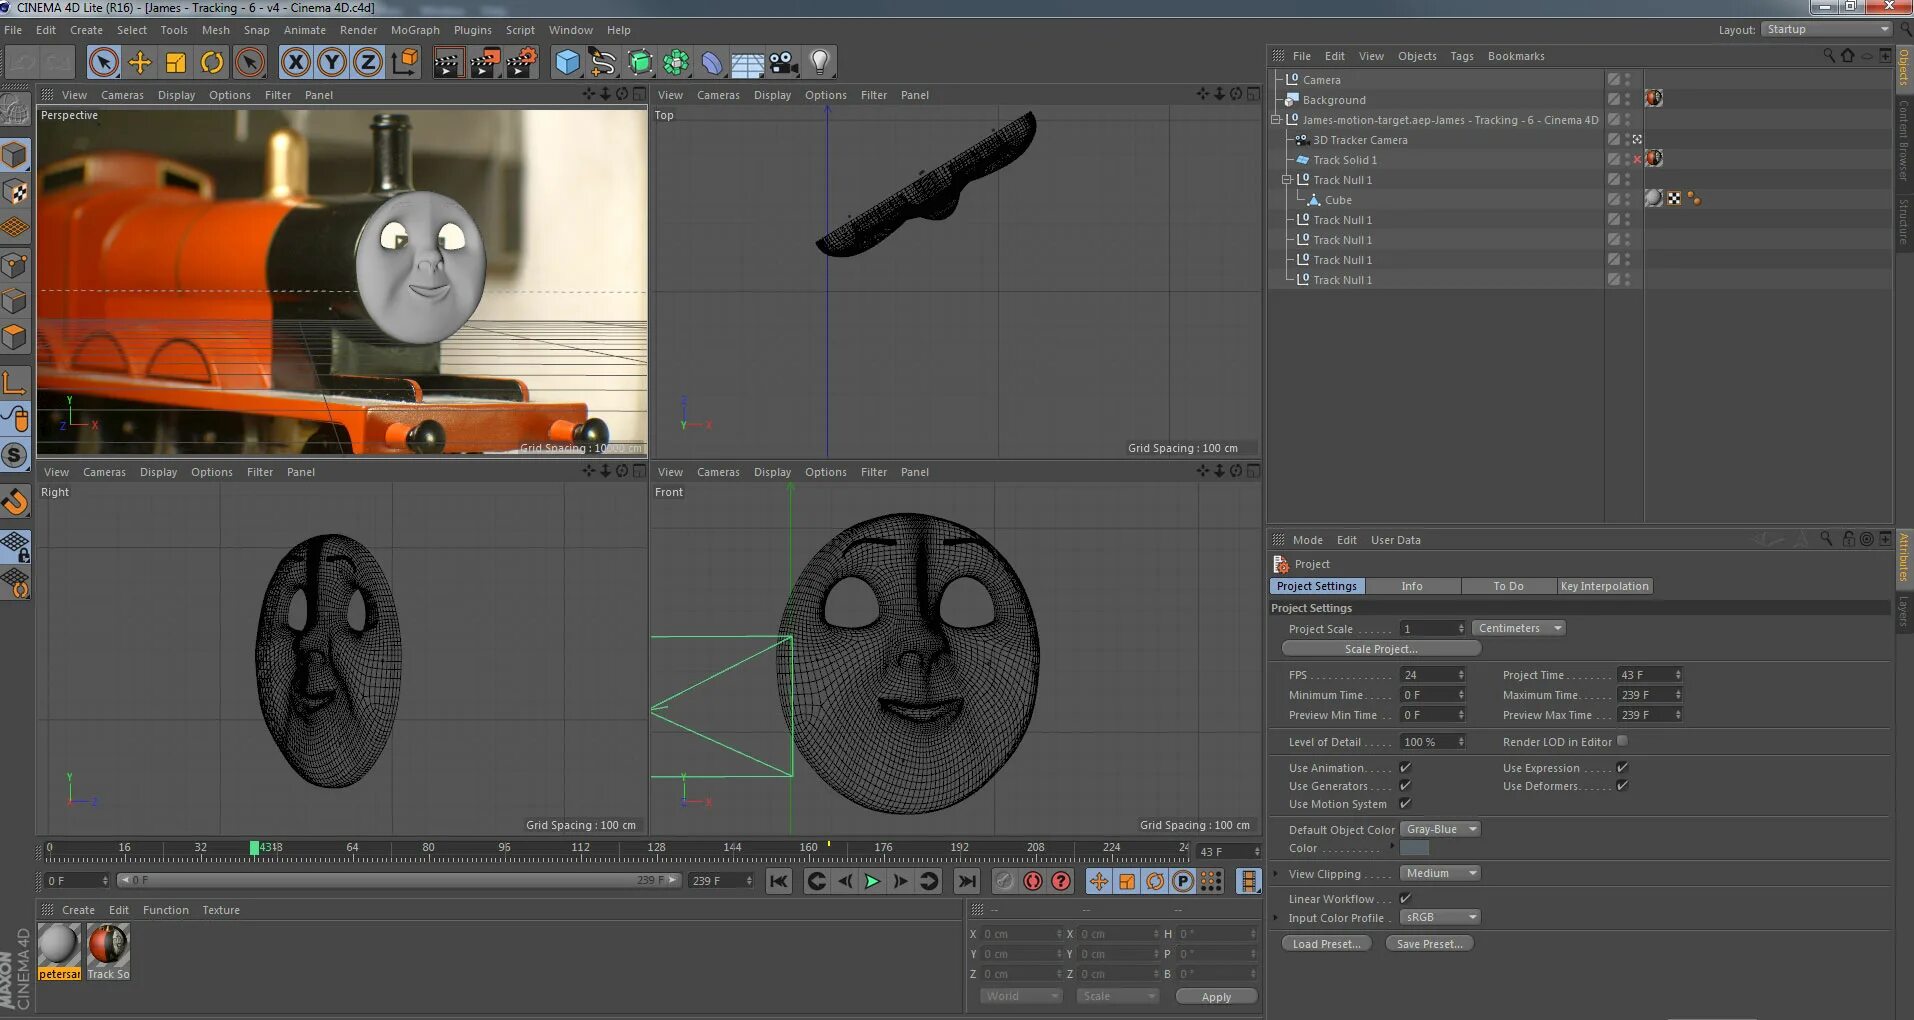Screen dimensions: 1914x1020
Task: Select petersam material thumbnail
Action: pos(59,951)
